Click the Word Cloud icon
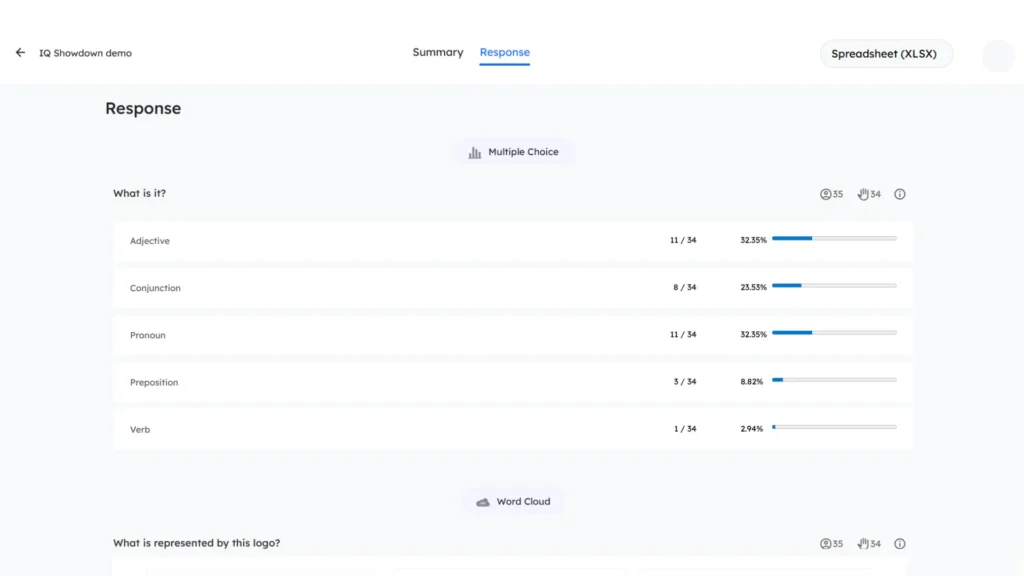Viewport: 1024px width, 576px height. tap(483, 502)
